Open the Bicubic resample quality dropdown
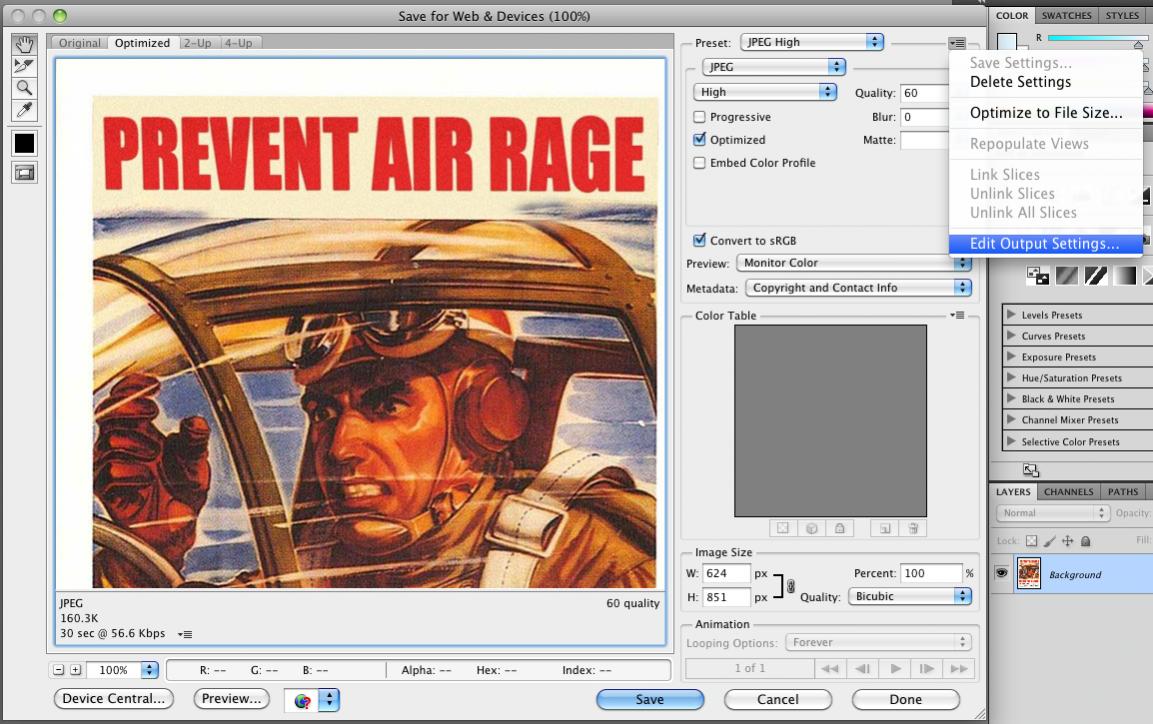1153x724 pixels. tap(910, 596)
